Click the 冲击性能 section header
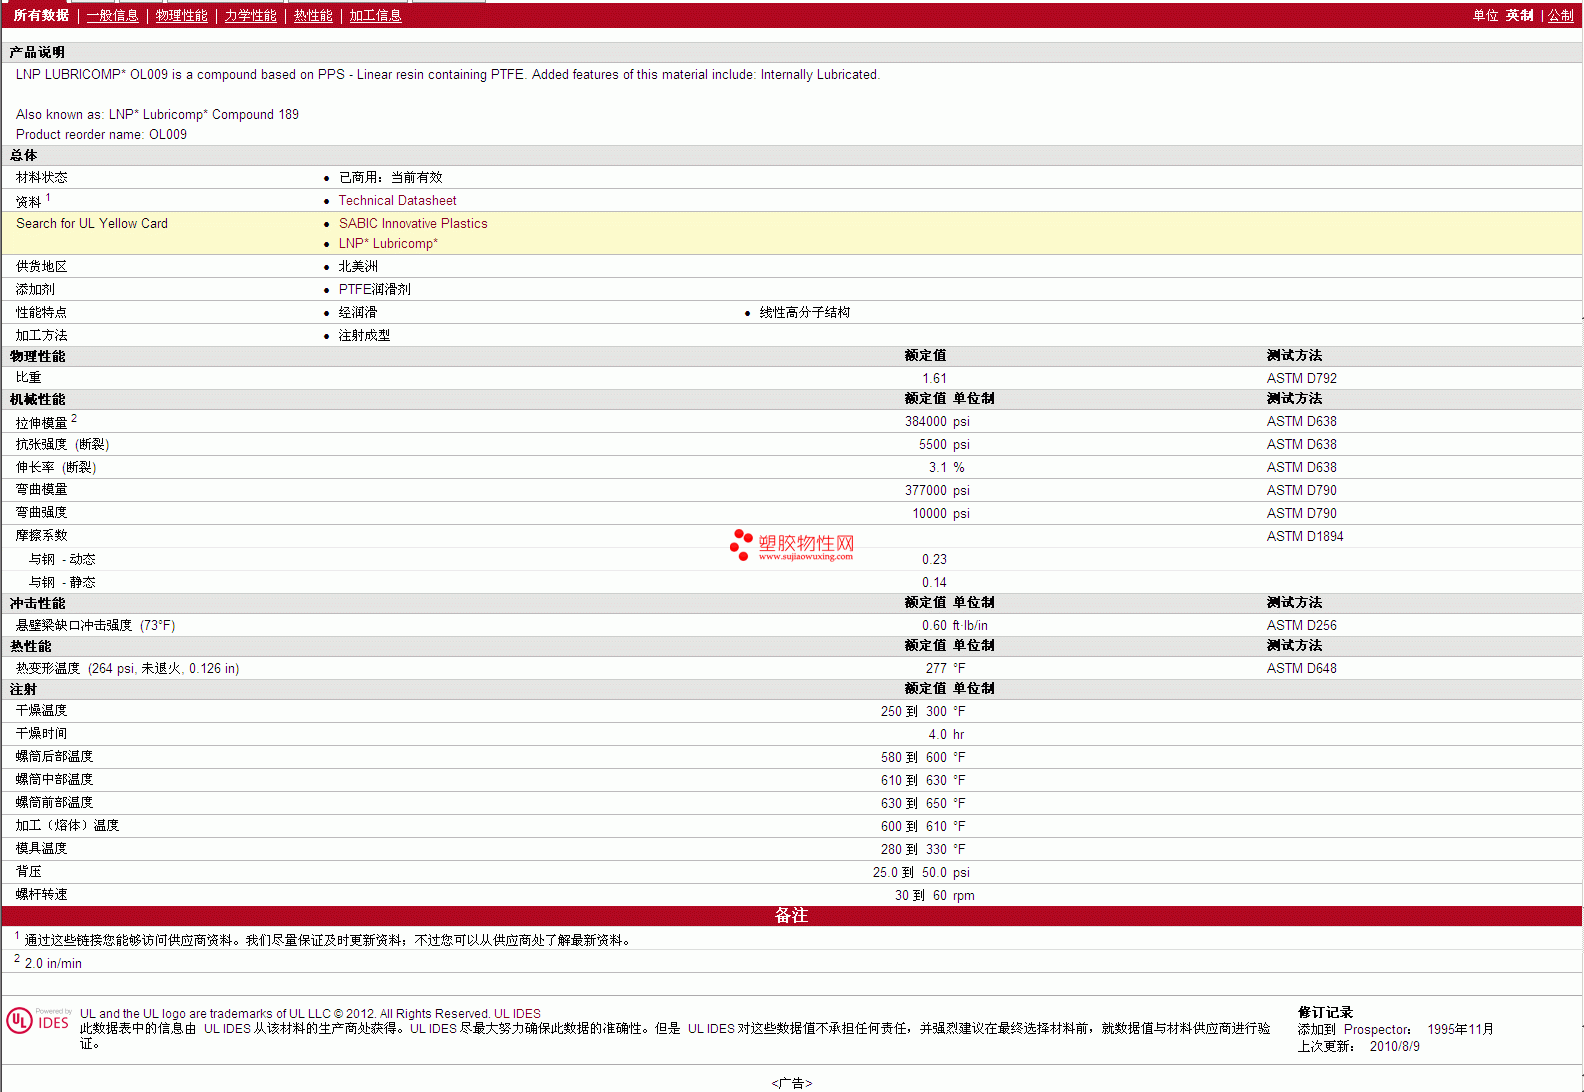This screenshot has height=1092, width=1584. (37, 603)
